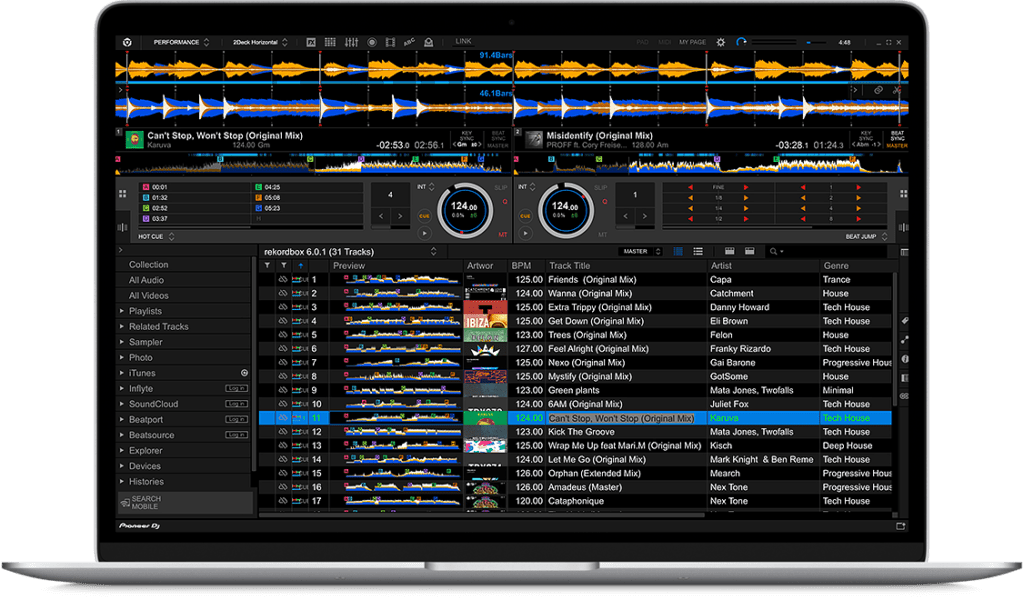1024x610 pixels.
Task: Expand the Playlists tree item
Action: point(122,311)
